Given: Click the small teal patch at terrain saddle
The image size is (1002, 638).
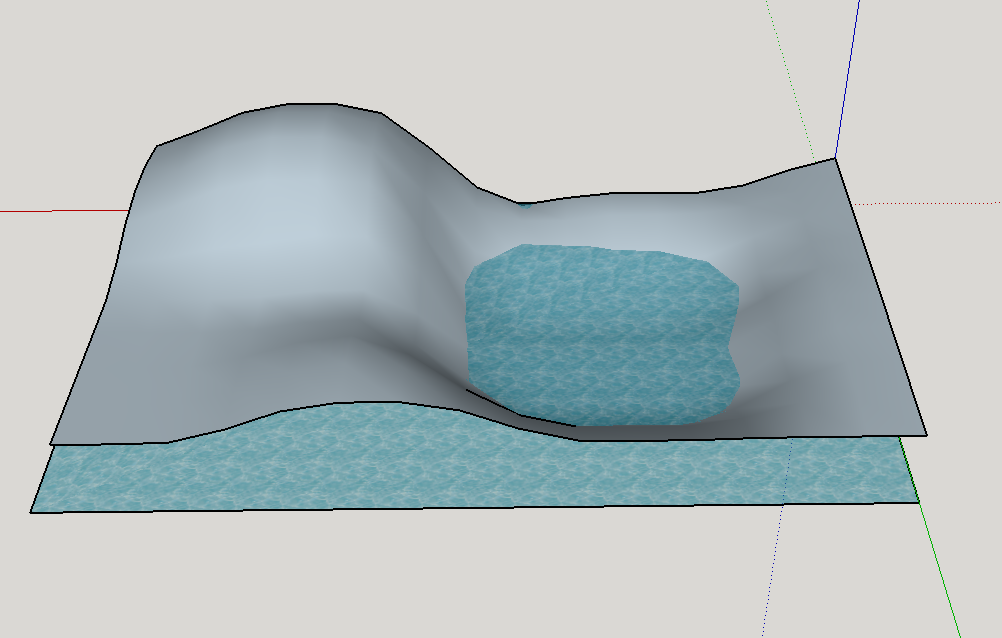Looking at the screenshot, I should (x=526, y=206).
